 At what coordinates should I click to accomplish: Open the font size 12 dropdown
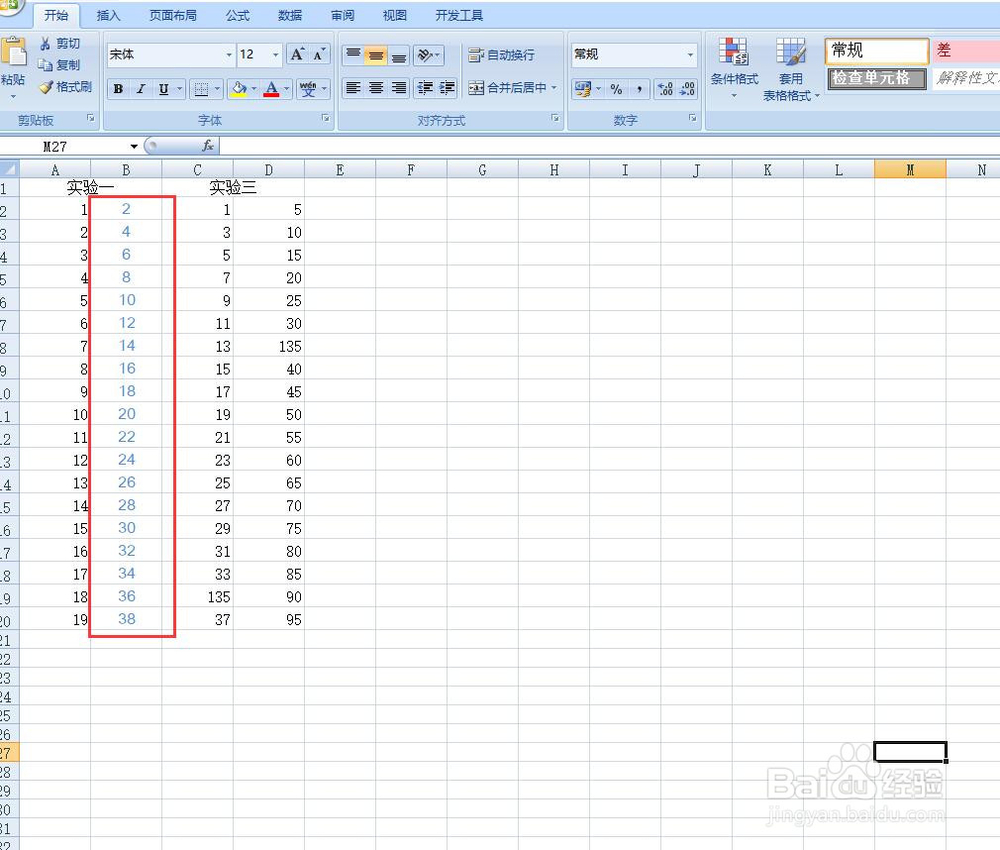[276, 55]
